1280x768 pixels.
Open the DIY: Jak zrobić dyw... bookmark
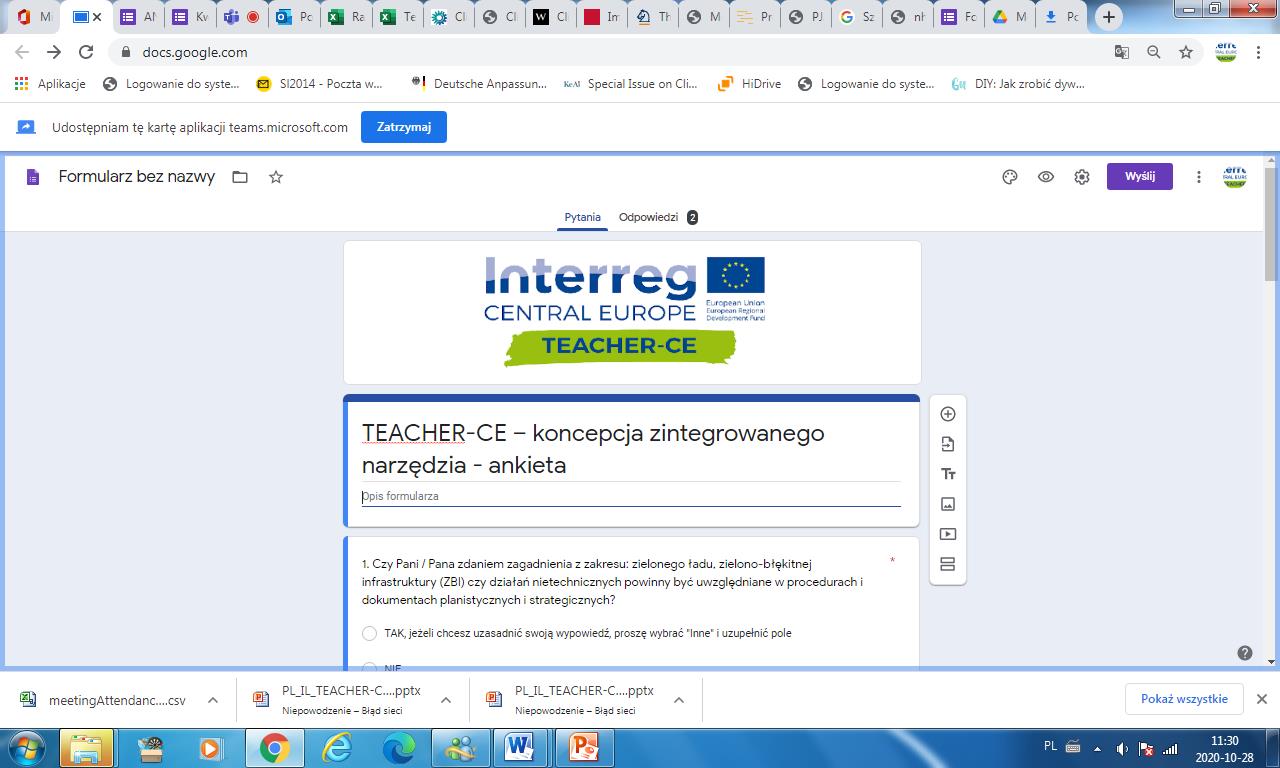[1018, 84]
